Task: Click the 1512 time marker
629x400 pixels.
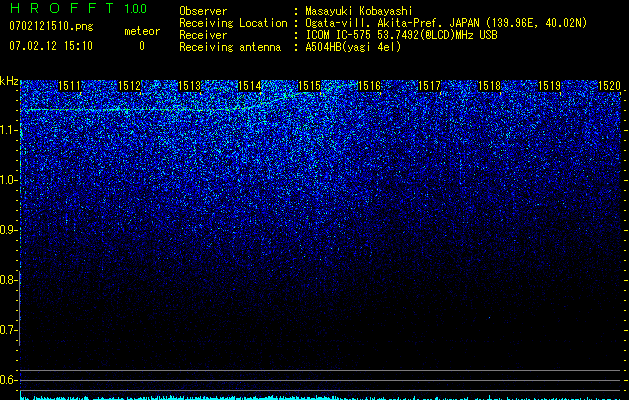Action: pyautogui.click(x=130, y=86)
